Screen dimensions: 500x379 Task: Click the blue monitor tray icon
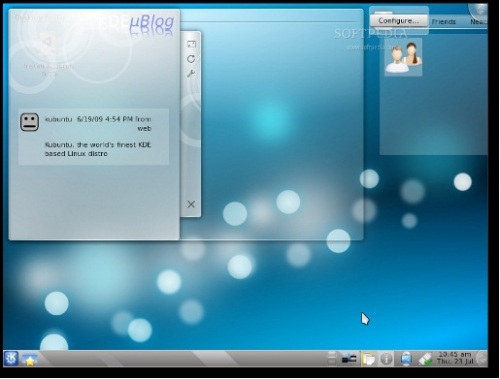pos(406,359)
